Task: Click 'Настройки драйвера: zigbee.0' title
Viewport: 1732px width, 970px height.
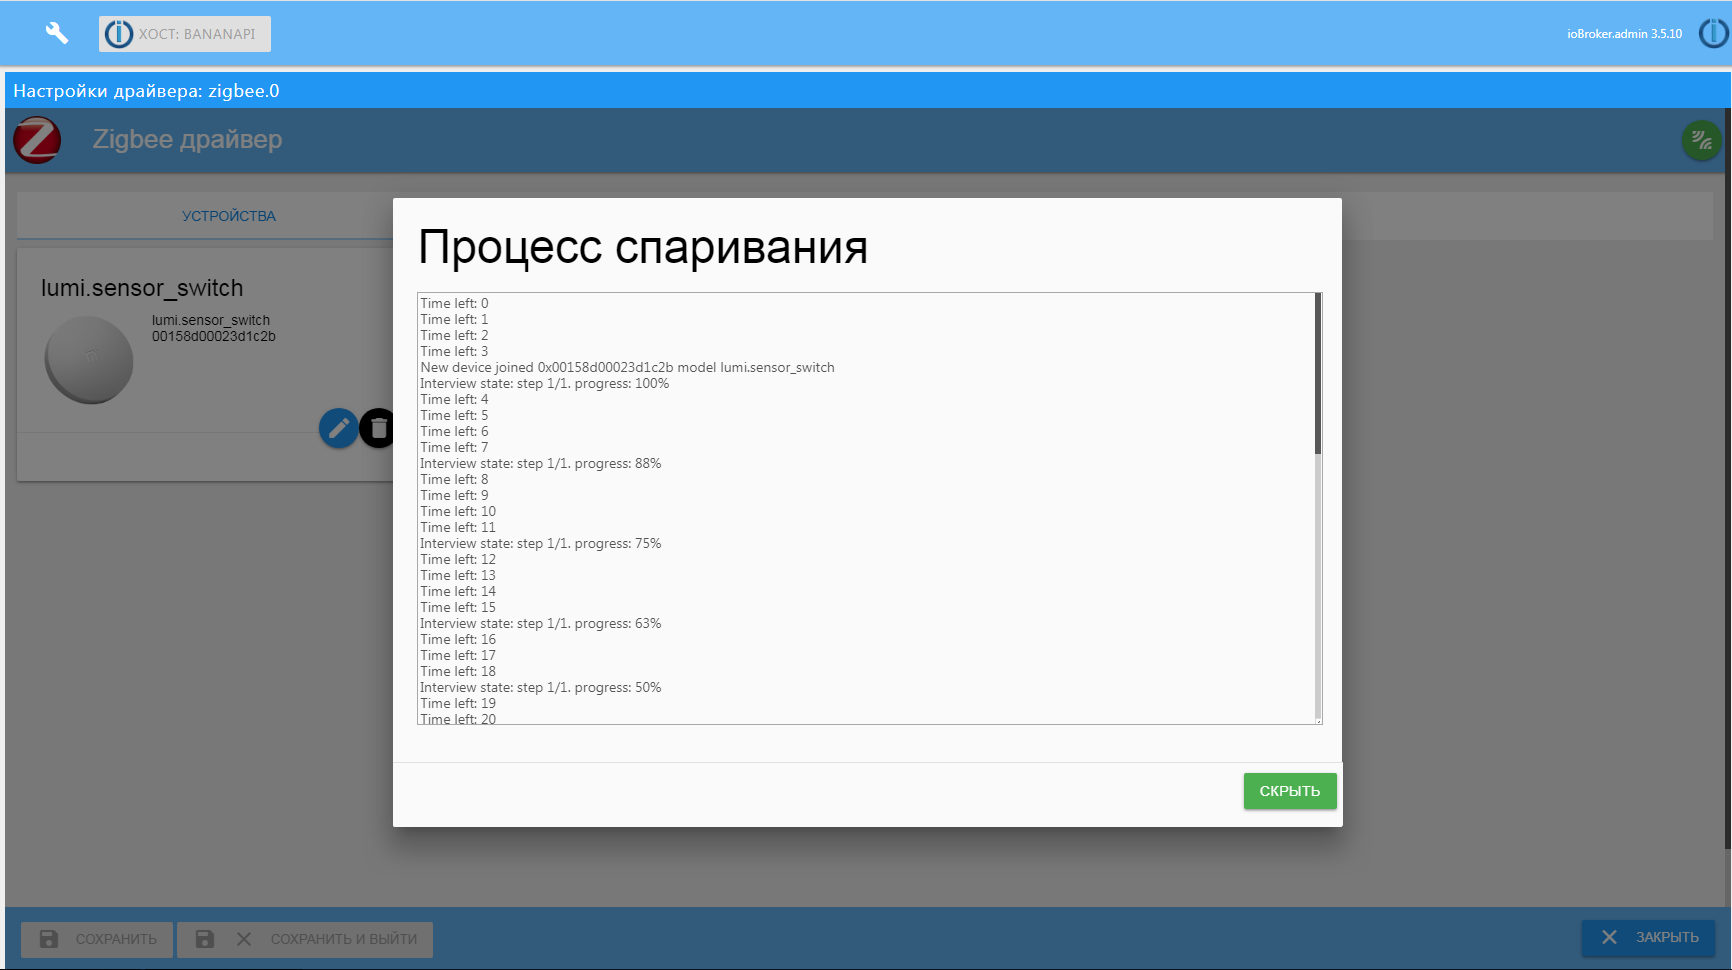Action: [146, 91]
